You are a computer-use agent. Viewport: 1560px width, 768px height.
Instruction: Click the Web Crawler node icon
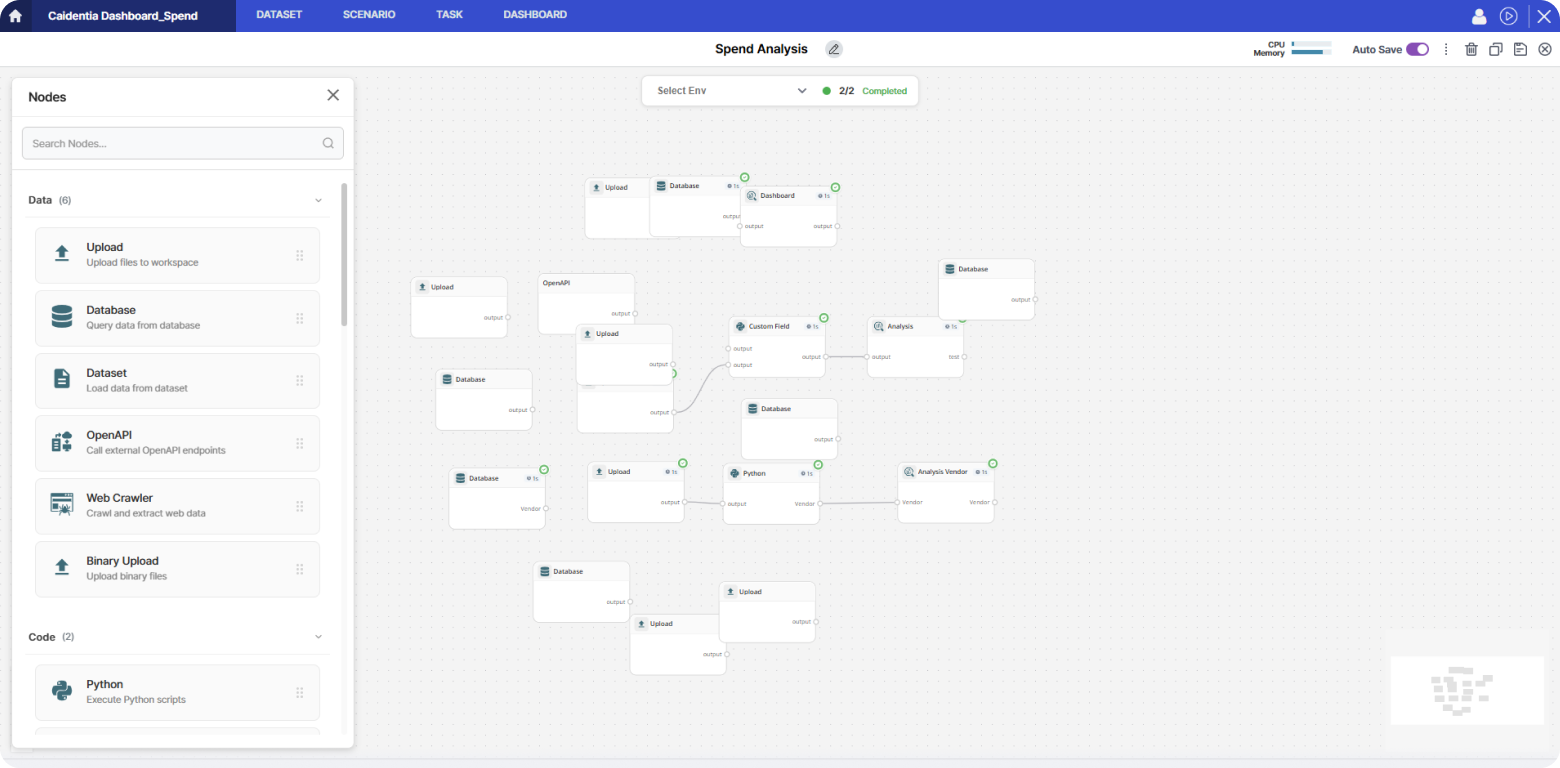tap(62, 504)
